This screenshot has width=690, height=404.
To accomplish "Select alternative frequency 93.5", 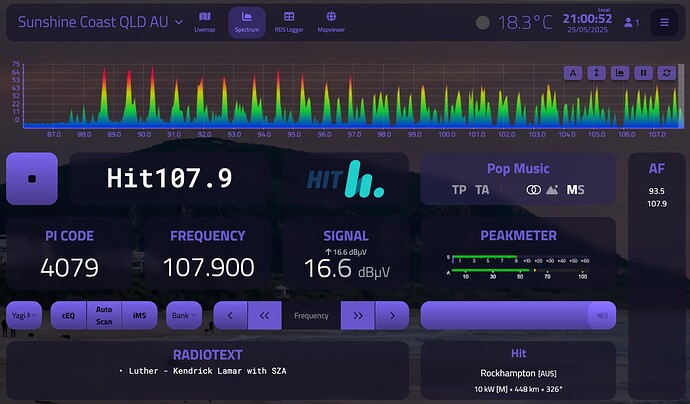I will [x=656, y=191].
